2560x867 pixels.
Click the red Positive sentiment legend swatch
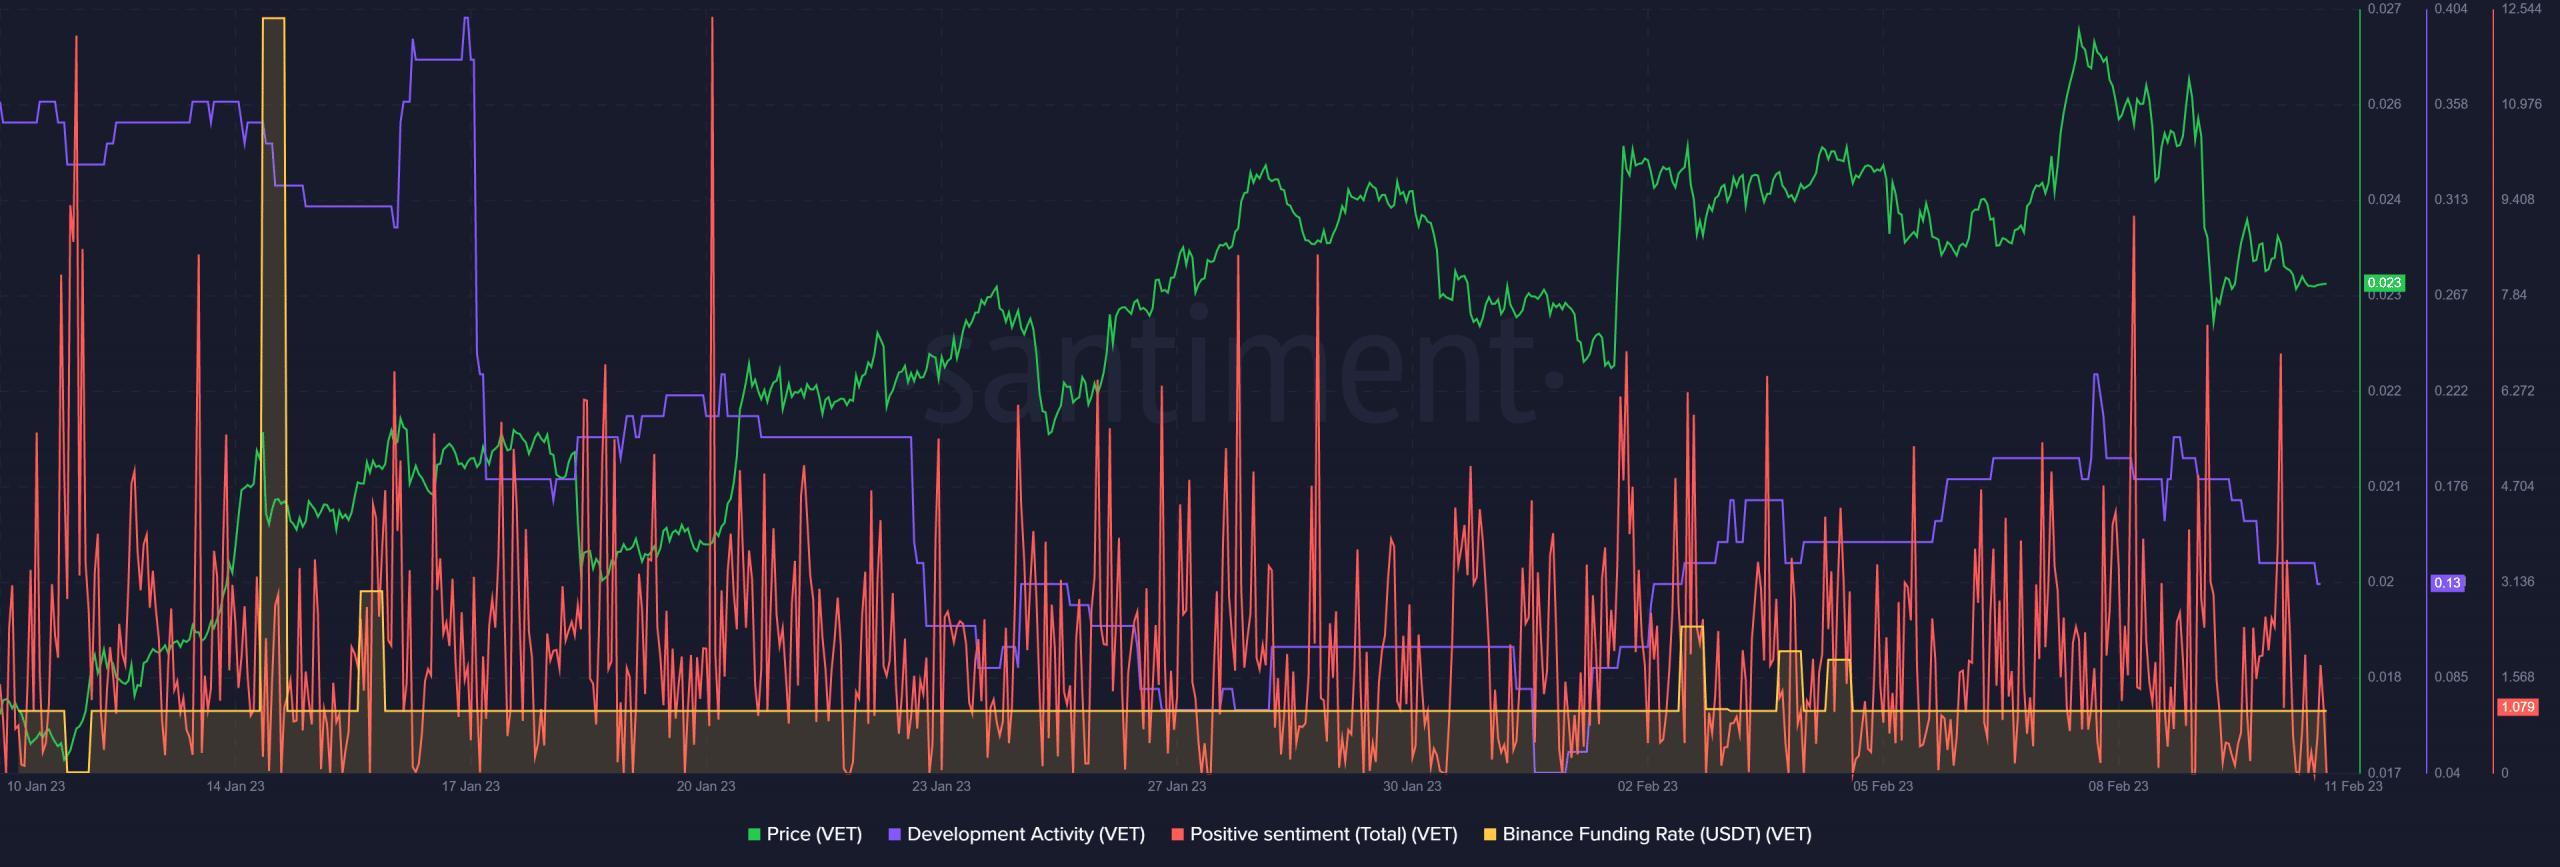[x=1177, y=834]
